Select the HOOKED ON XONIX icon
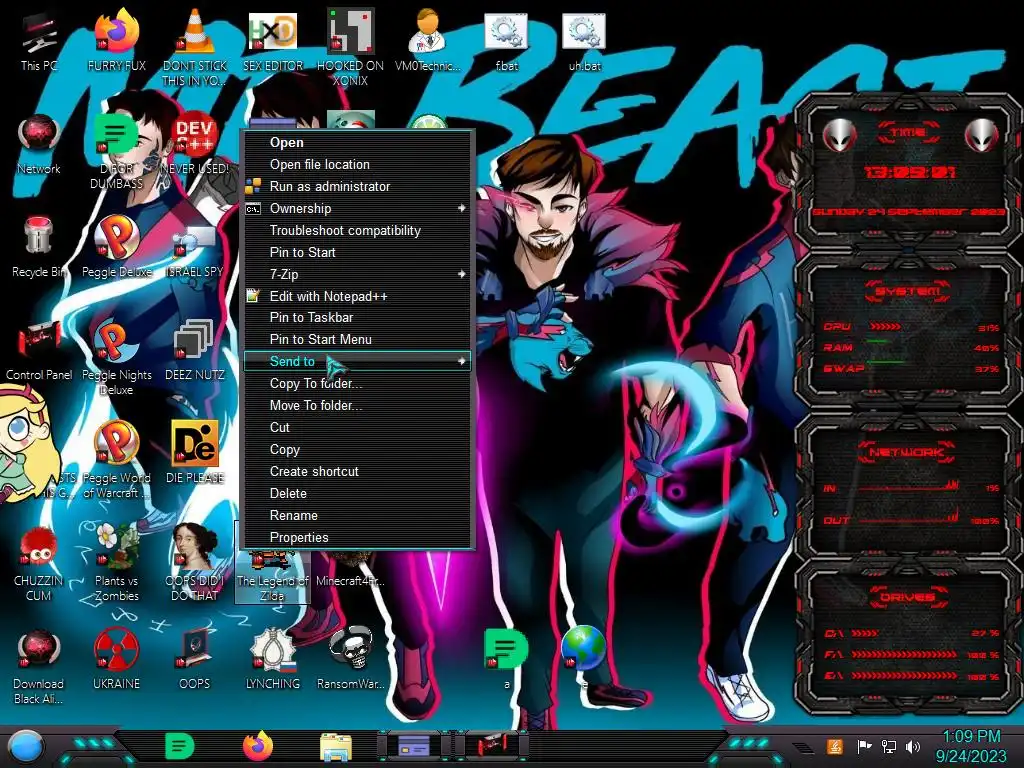The height and width of the screenshot is (768, 1024). click(x=350, y=47)
